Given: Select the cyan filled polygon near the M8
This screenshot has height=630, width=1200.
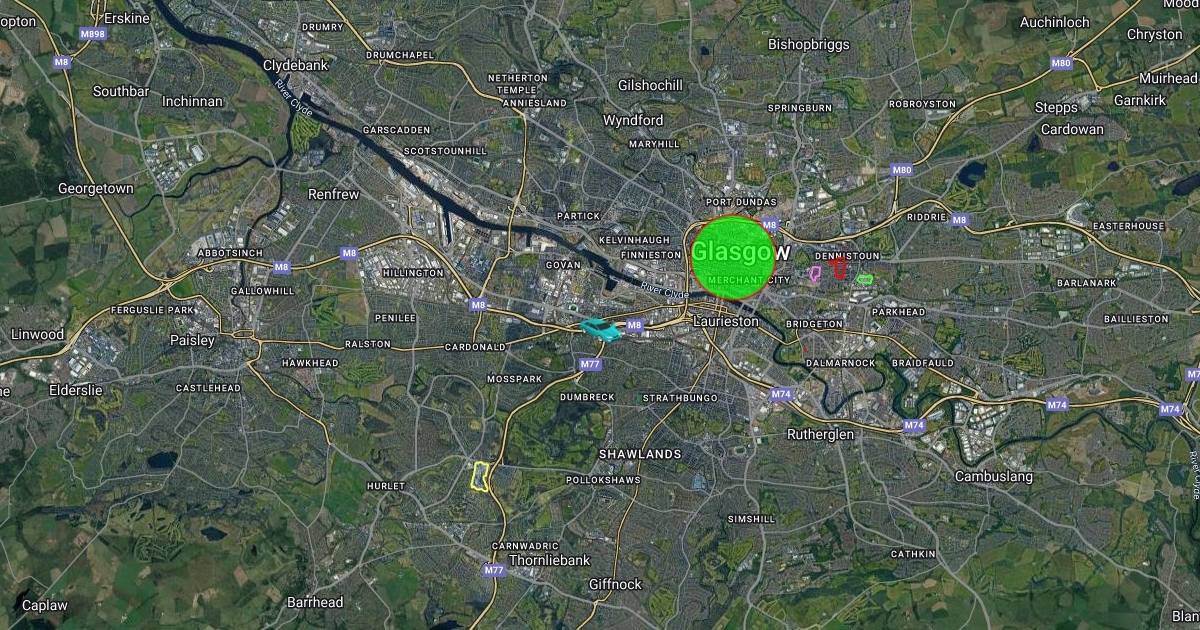Looking at the screenshot, I should click(x=599, y=329).
